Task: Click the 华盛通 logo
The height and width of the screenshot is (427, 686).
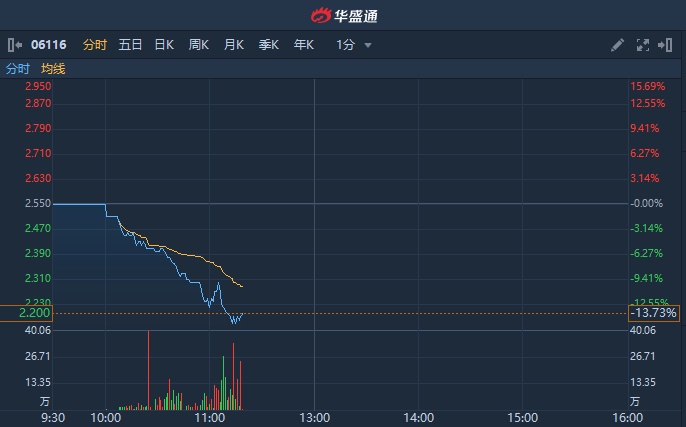Action: point(344,16)
